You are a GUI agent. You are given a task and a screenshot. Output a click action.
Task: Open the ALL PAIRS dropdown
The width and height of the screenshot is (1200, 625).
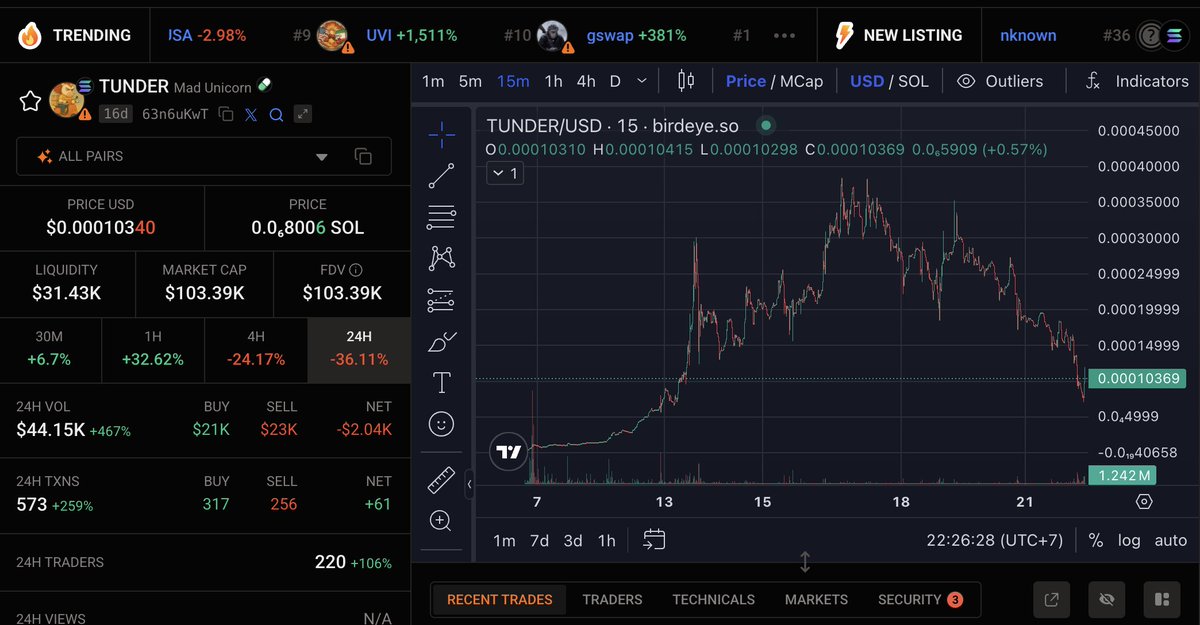(204, 157)
